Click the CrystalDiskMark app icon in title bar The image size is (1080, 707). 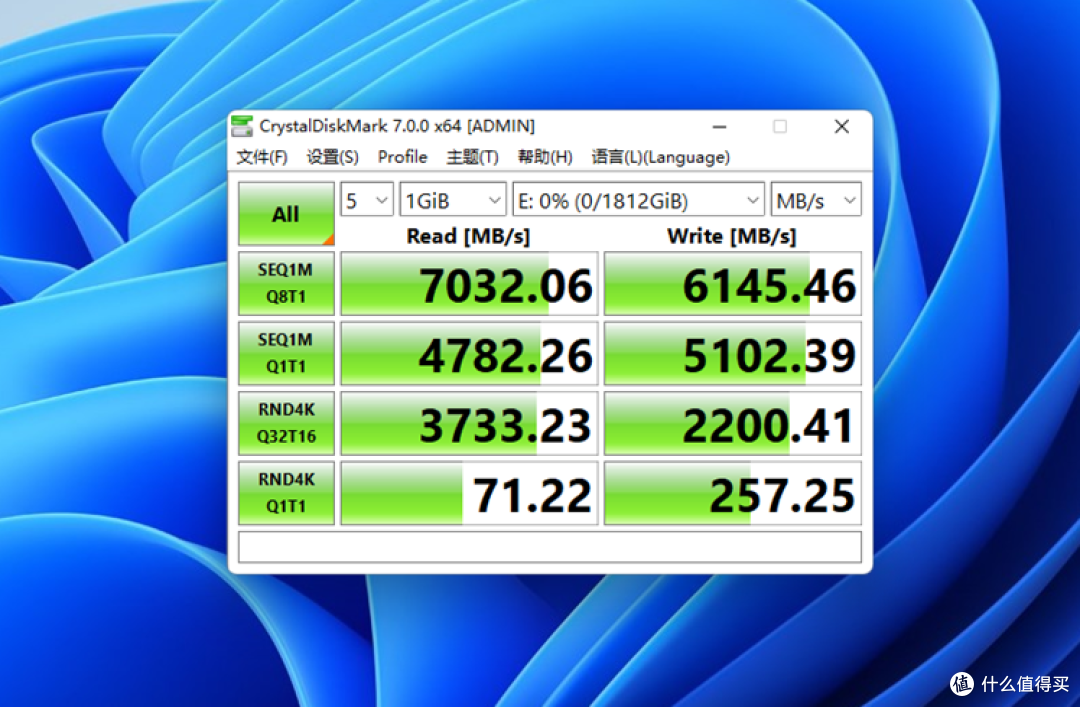(242, 126)
